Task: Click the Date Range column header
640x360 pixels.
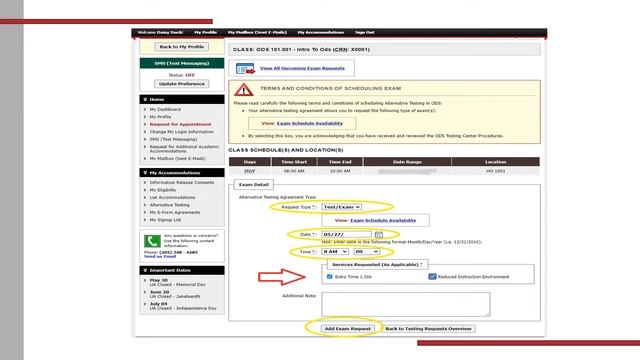Action: click(x=407, y=162)
